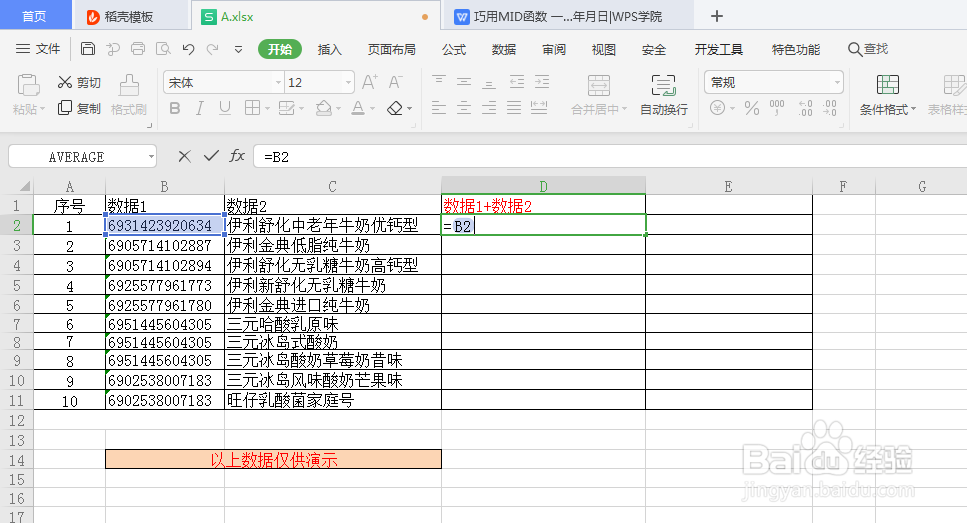The image size is (967, 523).
Task: Toggle Italic formatting
Action: tap(200, 109)
